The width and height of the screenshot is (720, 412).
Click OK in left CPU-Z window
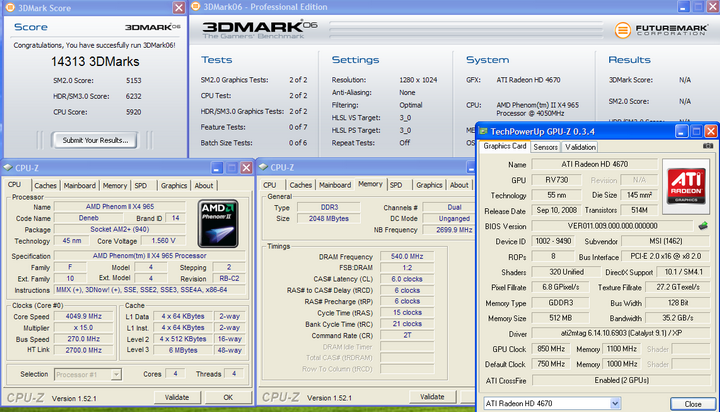click(228, 397)
